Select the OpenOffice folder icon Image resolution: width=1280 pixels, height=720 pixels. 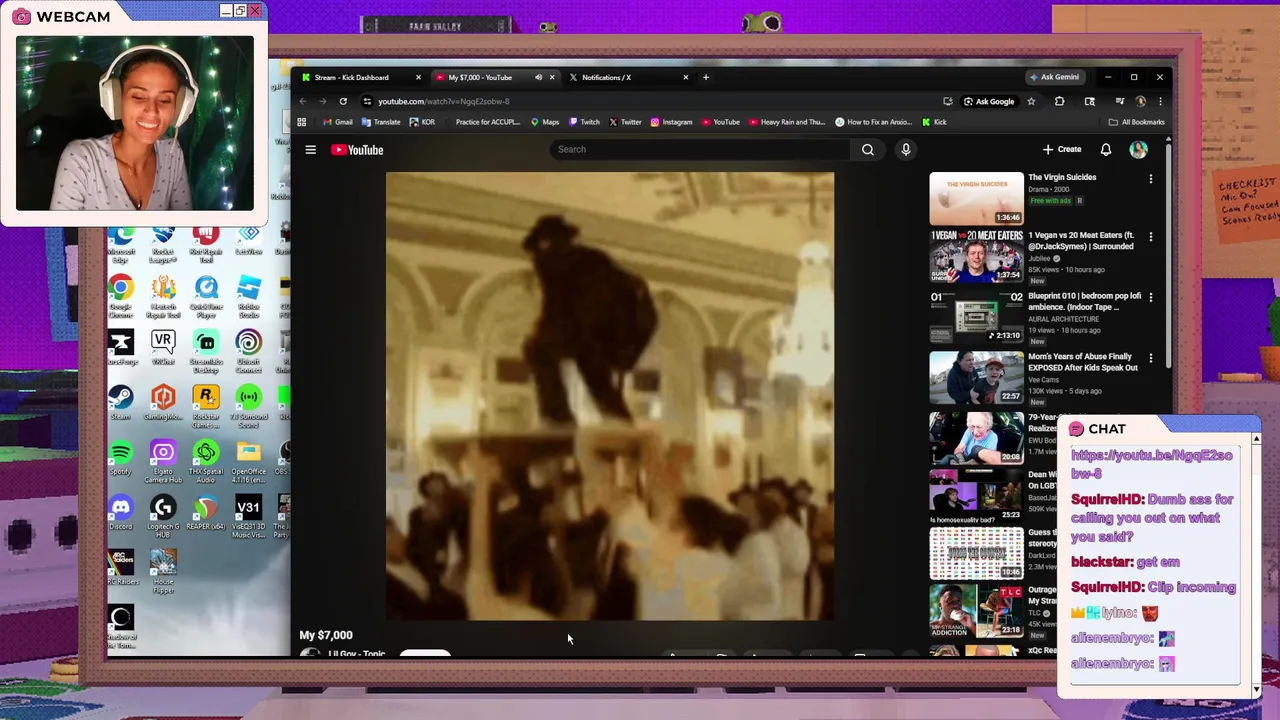pos(248,461)
